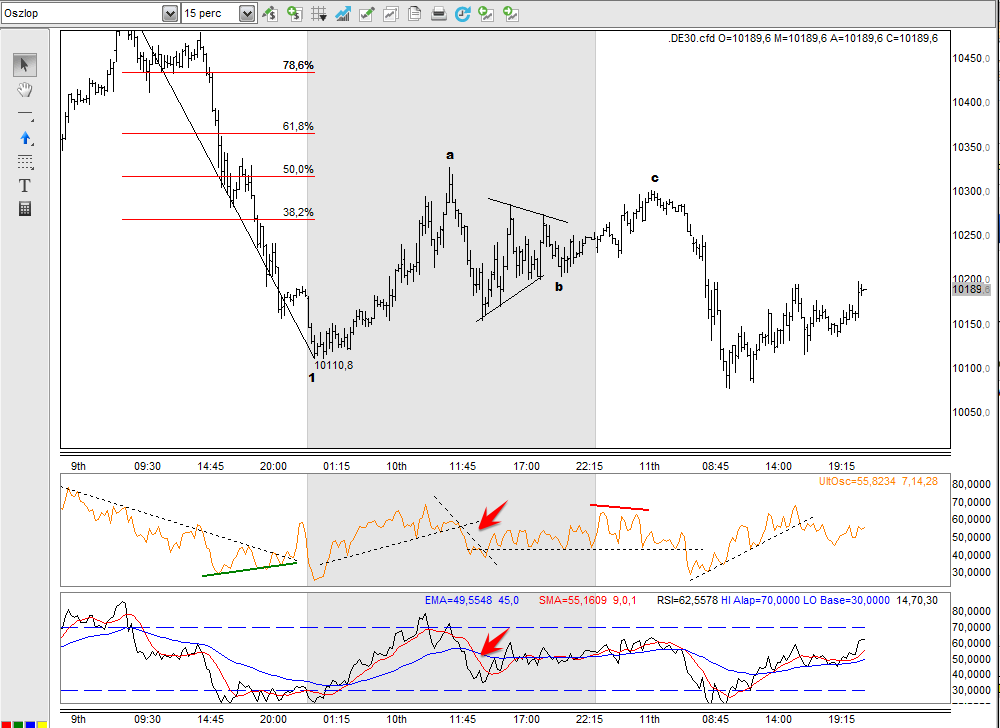Click the red divergence line on UltOsc
Screen dimensions: 1000x728
[619, 507]
